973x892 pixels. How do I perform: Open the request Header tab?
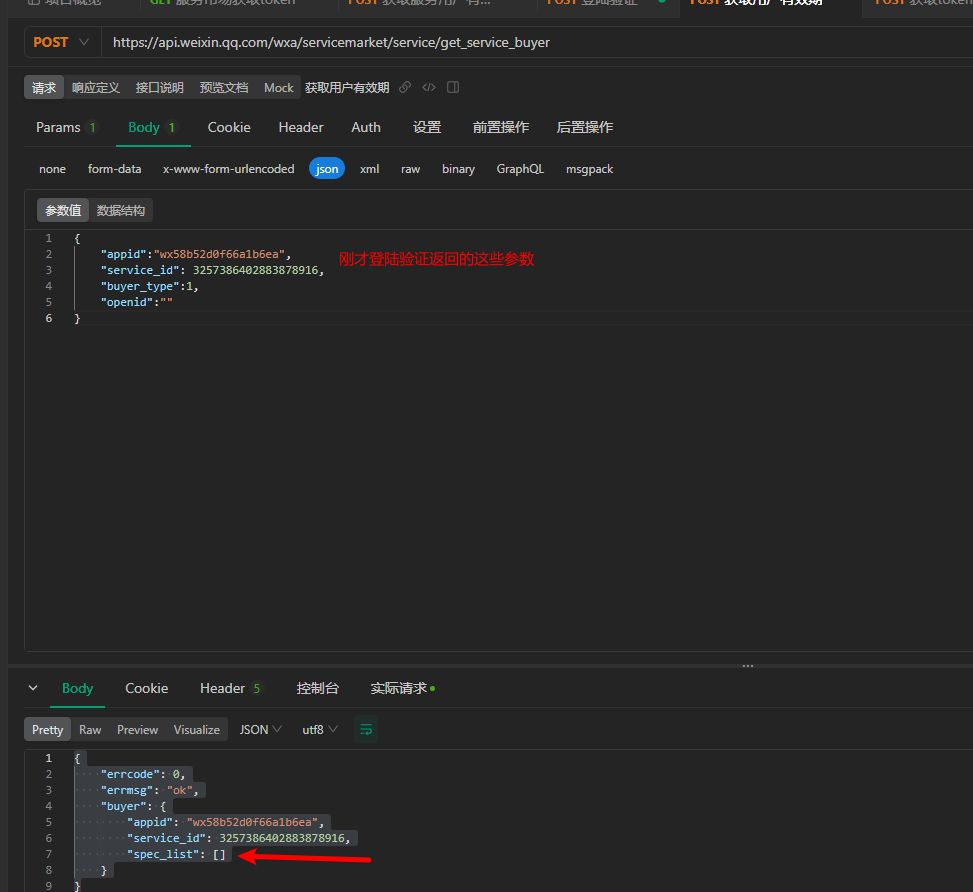point(301,127)
